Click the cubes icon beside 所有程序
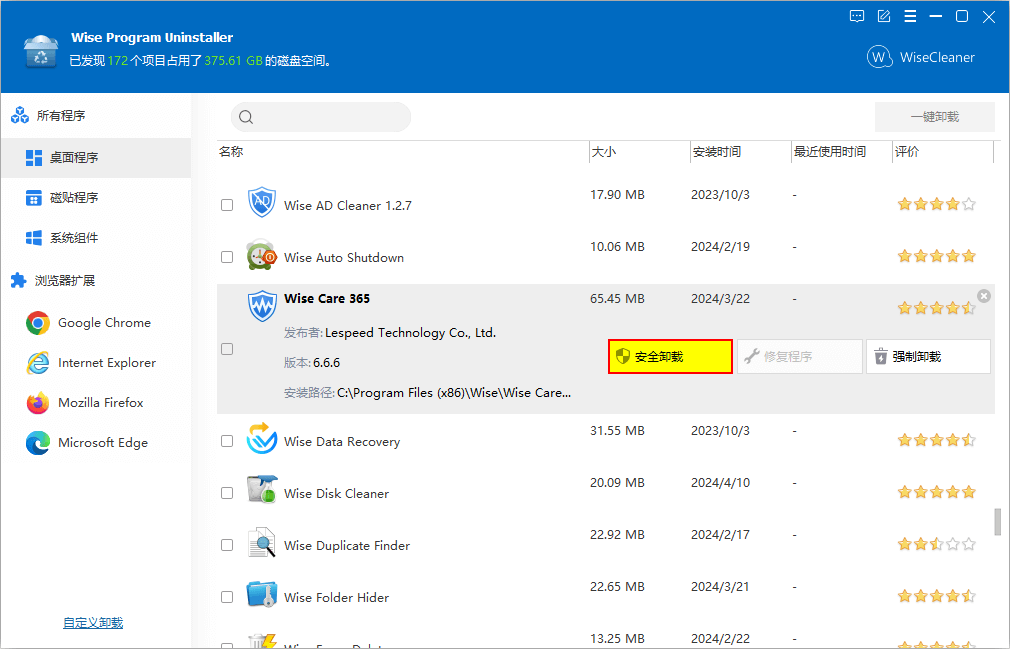The image size is (1010, 649). point(19,115)
